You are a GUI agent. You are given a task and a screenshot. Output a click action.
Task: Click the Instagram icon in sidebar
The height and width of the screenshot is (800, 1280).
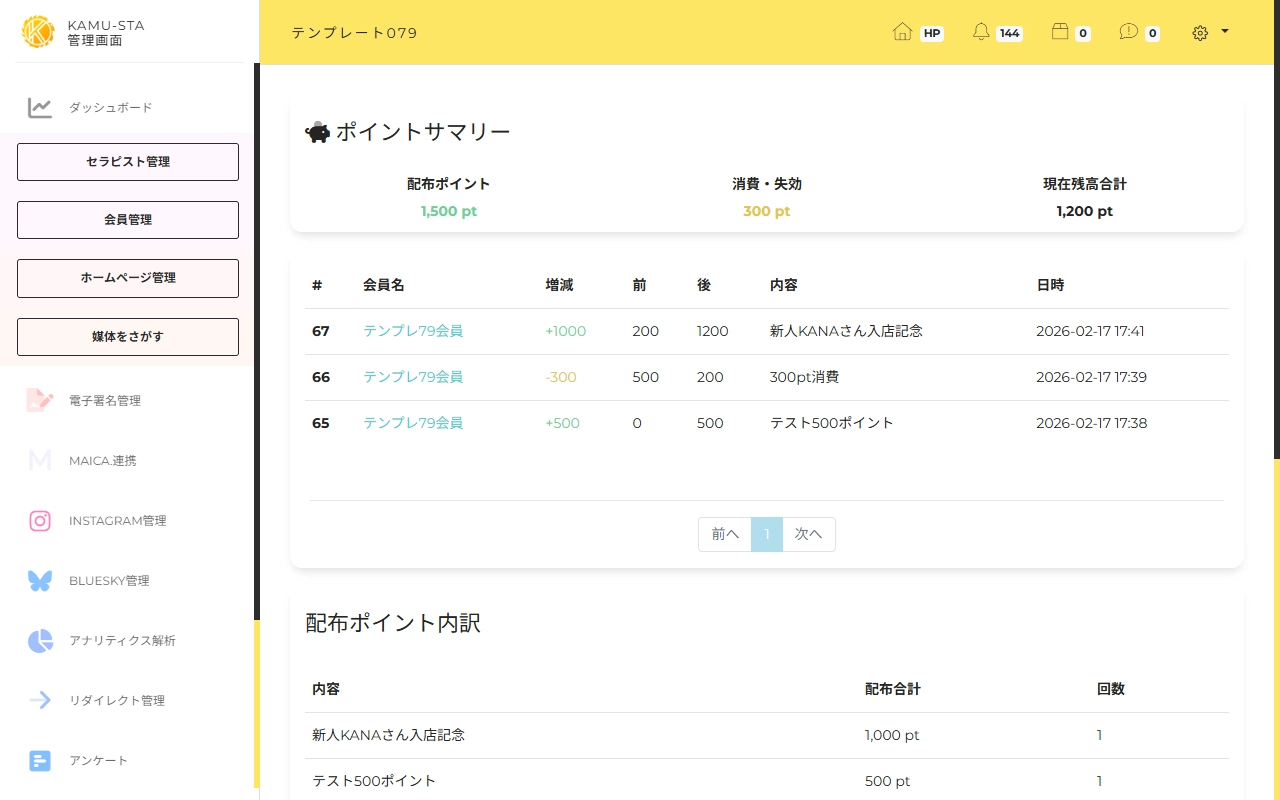[x=40, y=520]
